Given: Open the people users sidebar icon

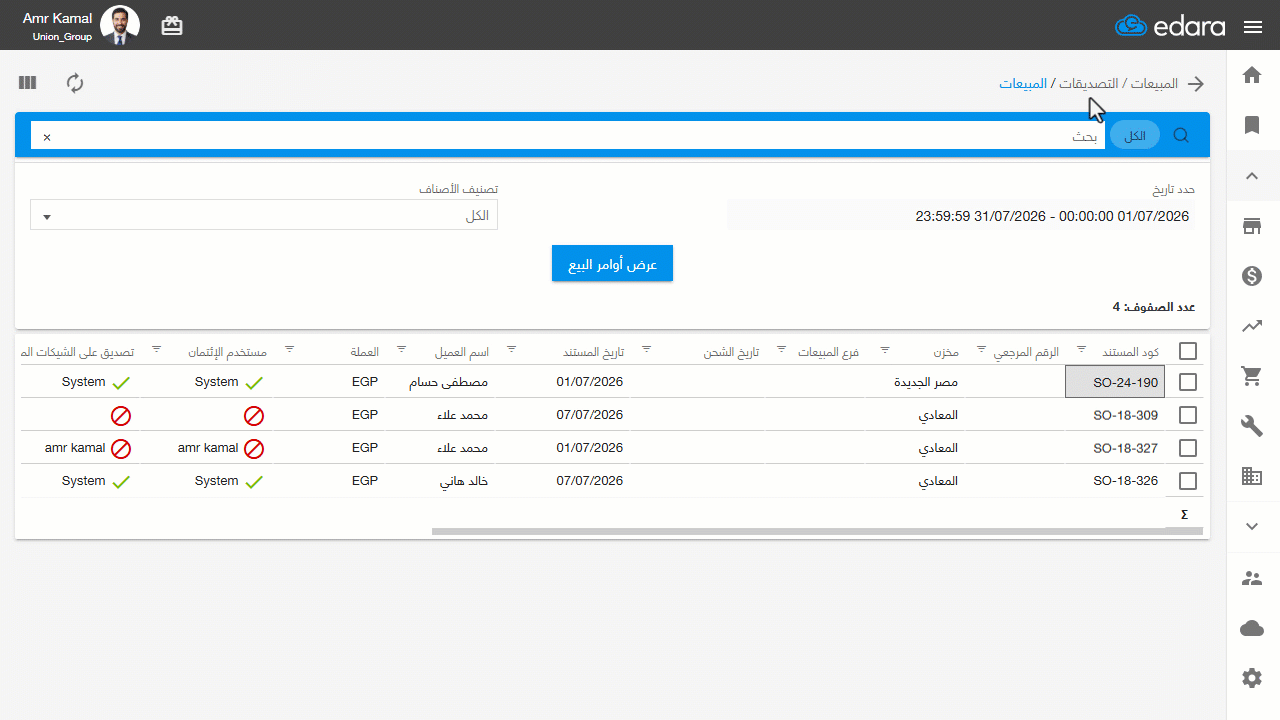Looking at the screenshot, I should pyautogui.click(x=1252, y=578).
